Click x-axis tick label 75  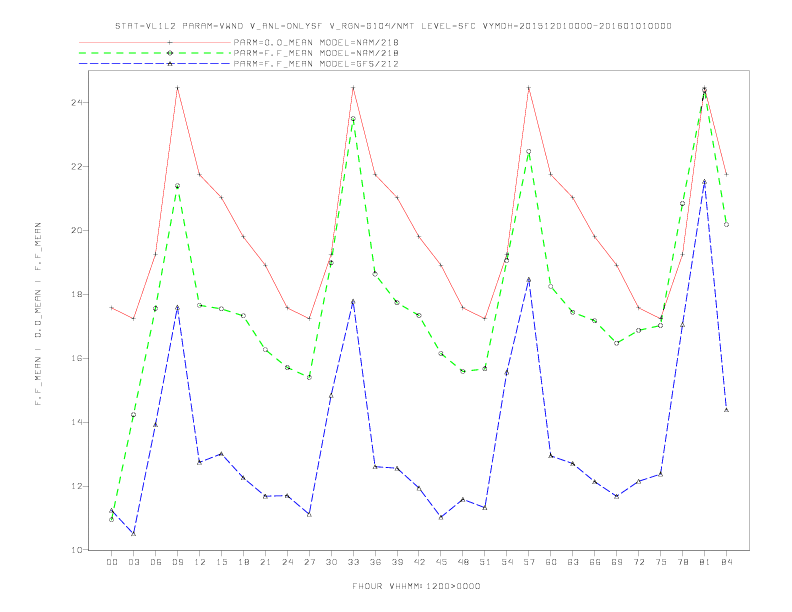[x=661, y=562]
